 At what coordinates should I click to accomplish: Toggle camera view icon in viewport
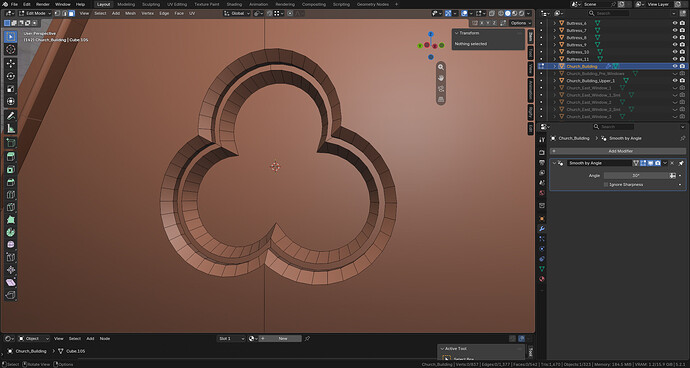[x=441, y=89]
